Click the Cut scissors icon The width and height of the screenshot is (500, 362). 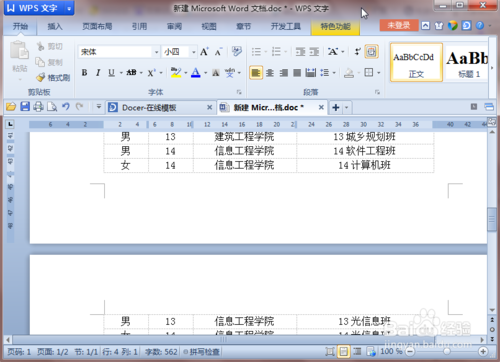click(40, 46)
